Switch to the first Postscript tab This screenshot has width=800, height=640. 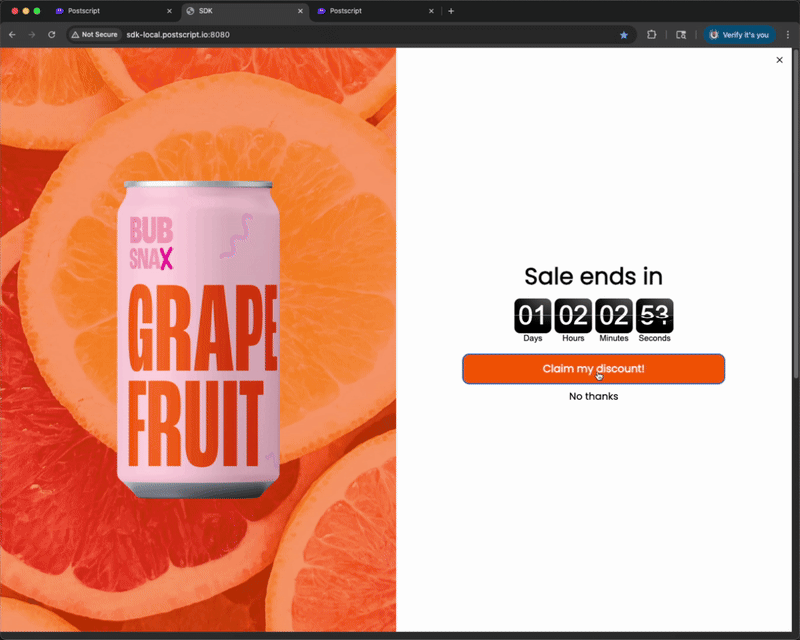coord(113,11)
